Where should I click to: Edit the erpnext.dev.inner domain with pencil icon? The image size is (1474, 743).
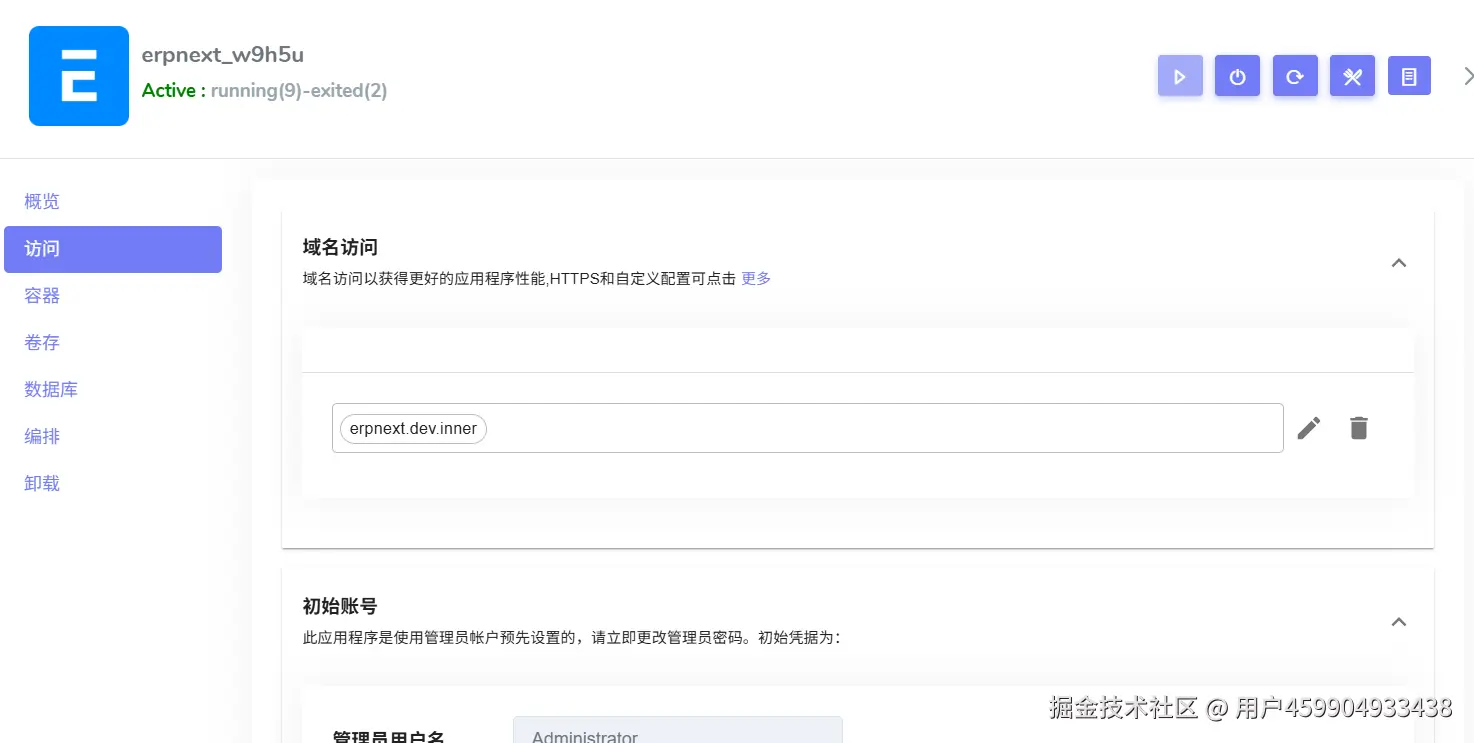point(1309,428)
